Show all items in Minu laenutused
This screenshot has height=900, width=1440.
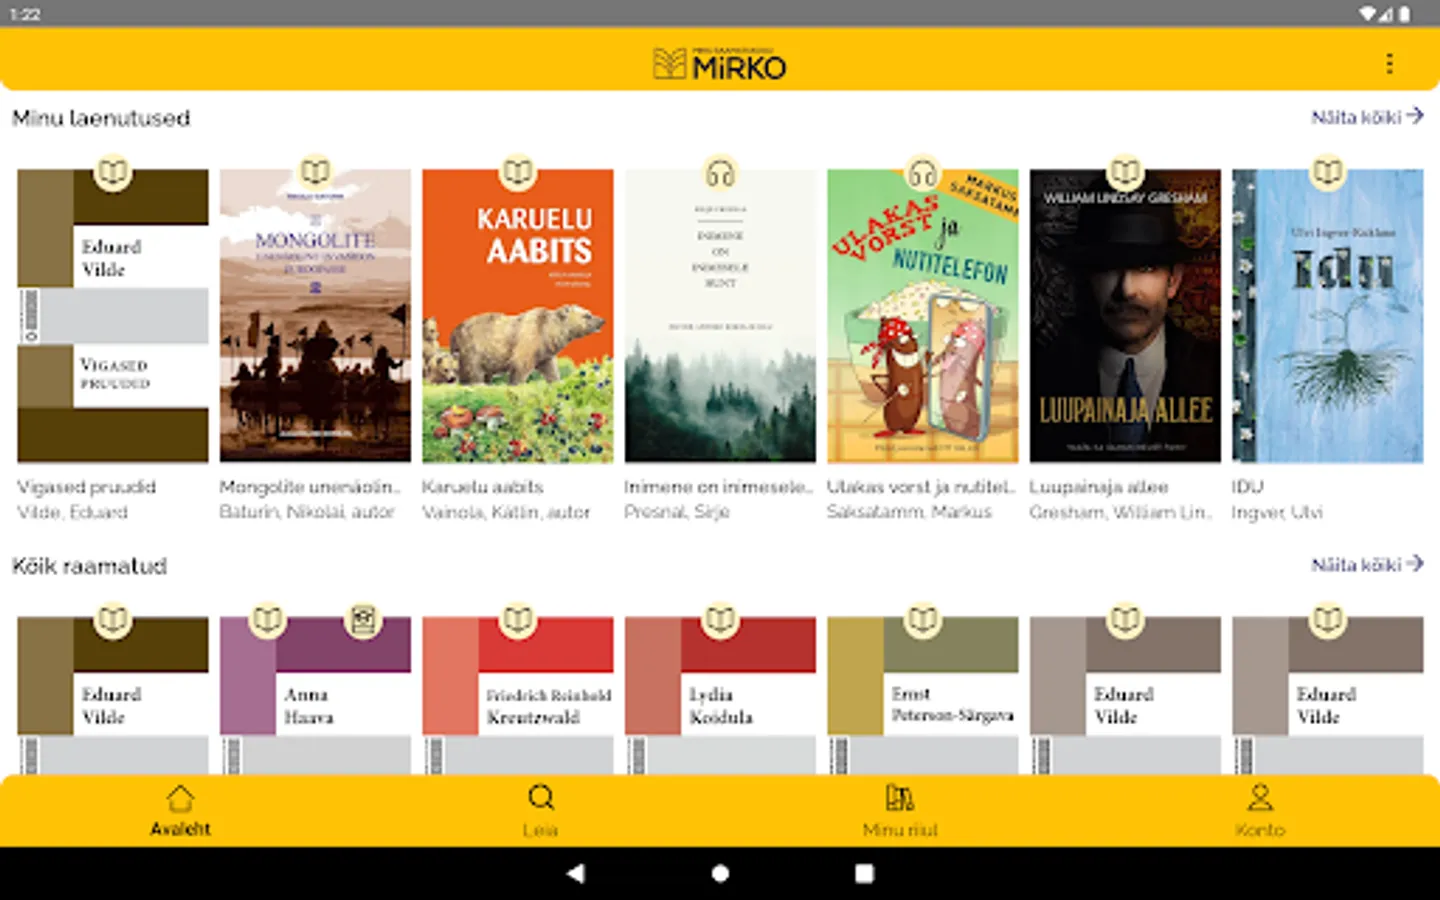click(1367, 117)
